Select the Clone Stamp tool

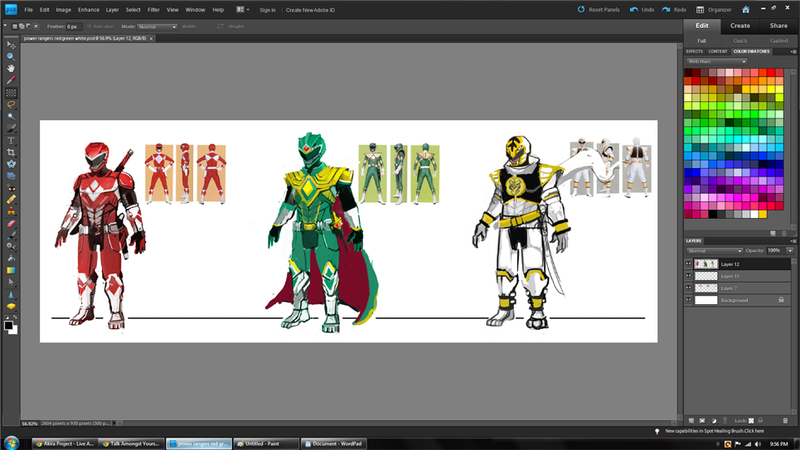tap(11, 211)
